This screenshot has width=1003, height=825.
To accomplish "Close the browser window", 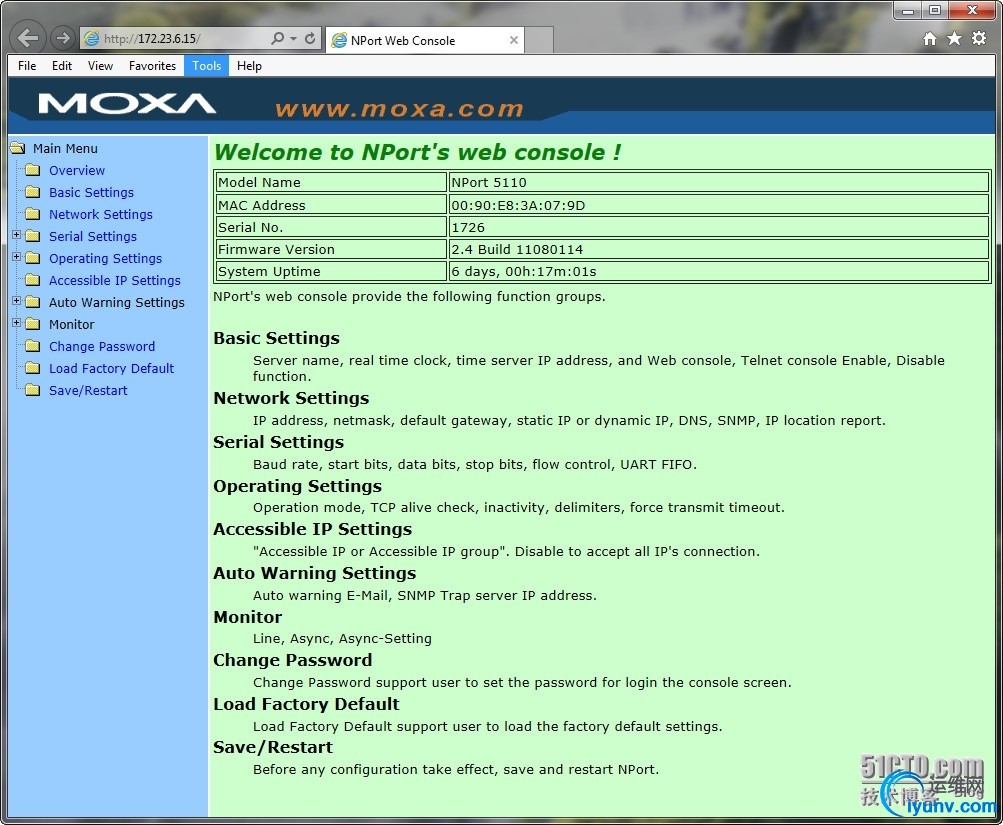I will pos(972,10).
